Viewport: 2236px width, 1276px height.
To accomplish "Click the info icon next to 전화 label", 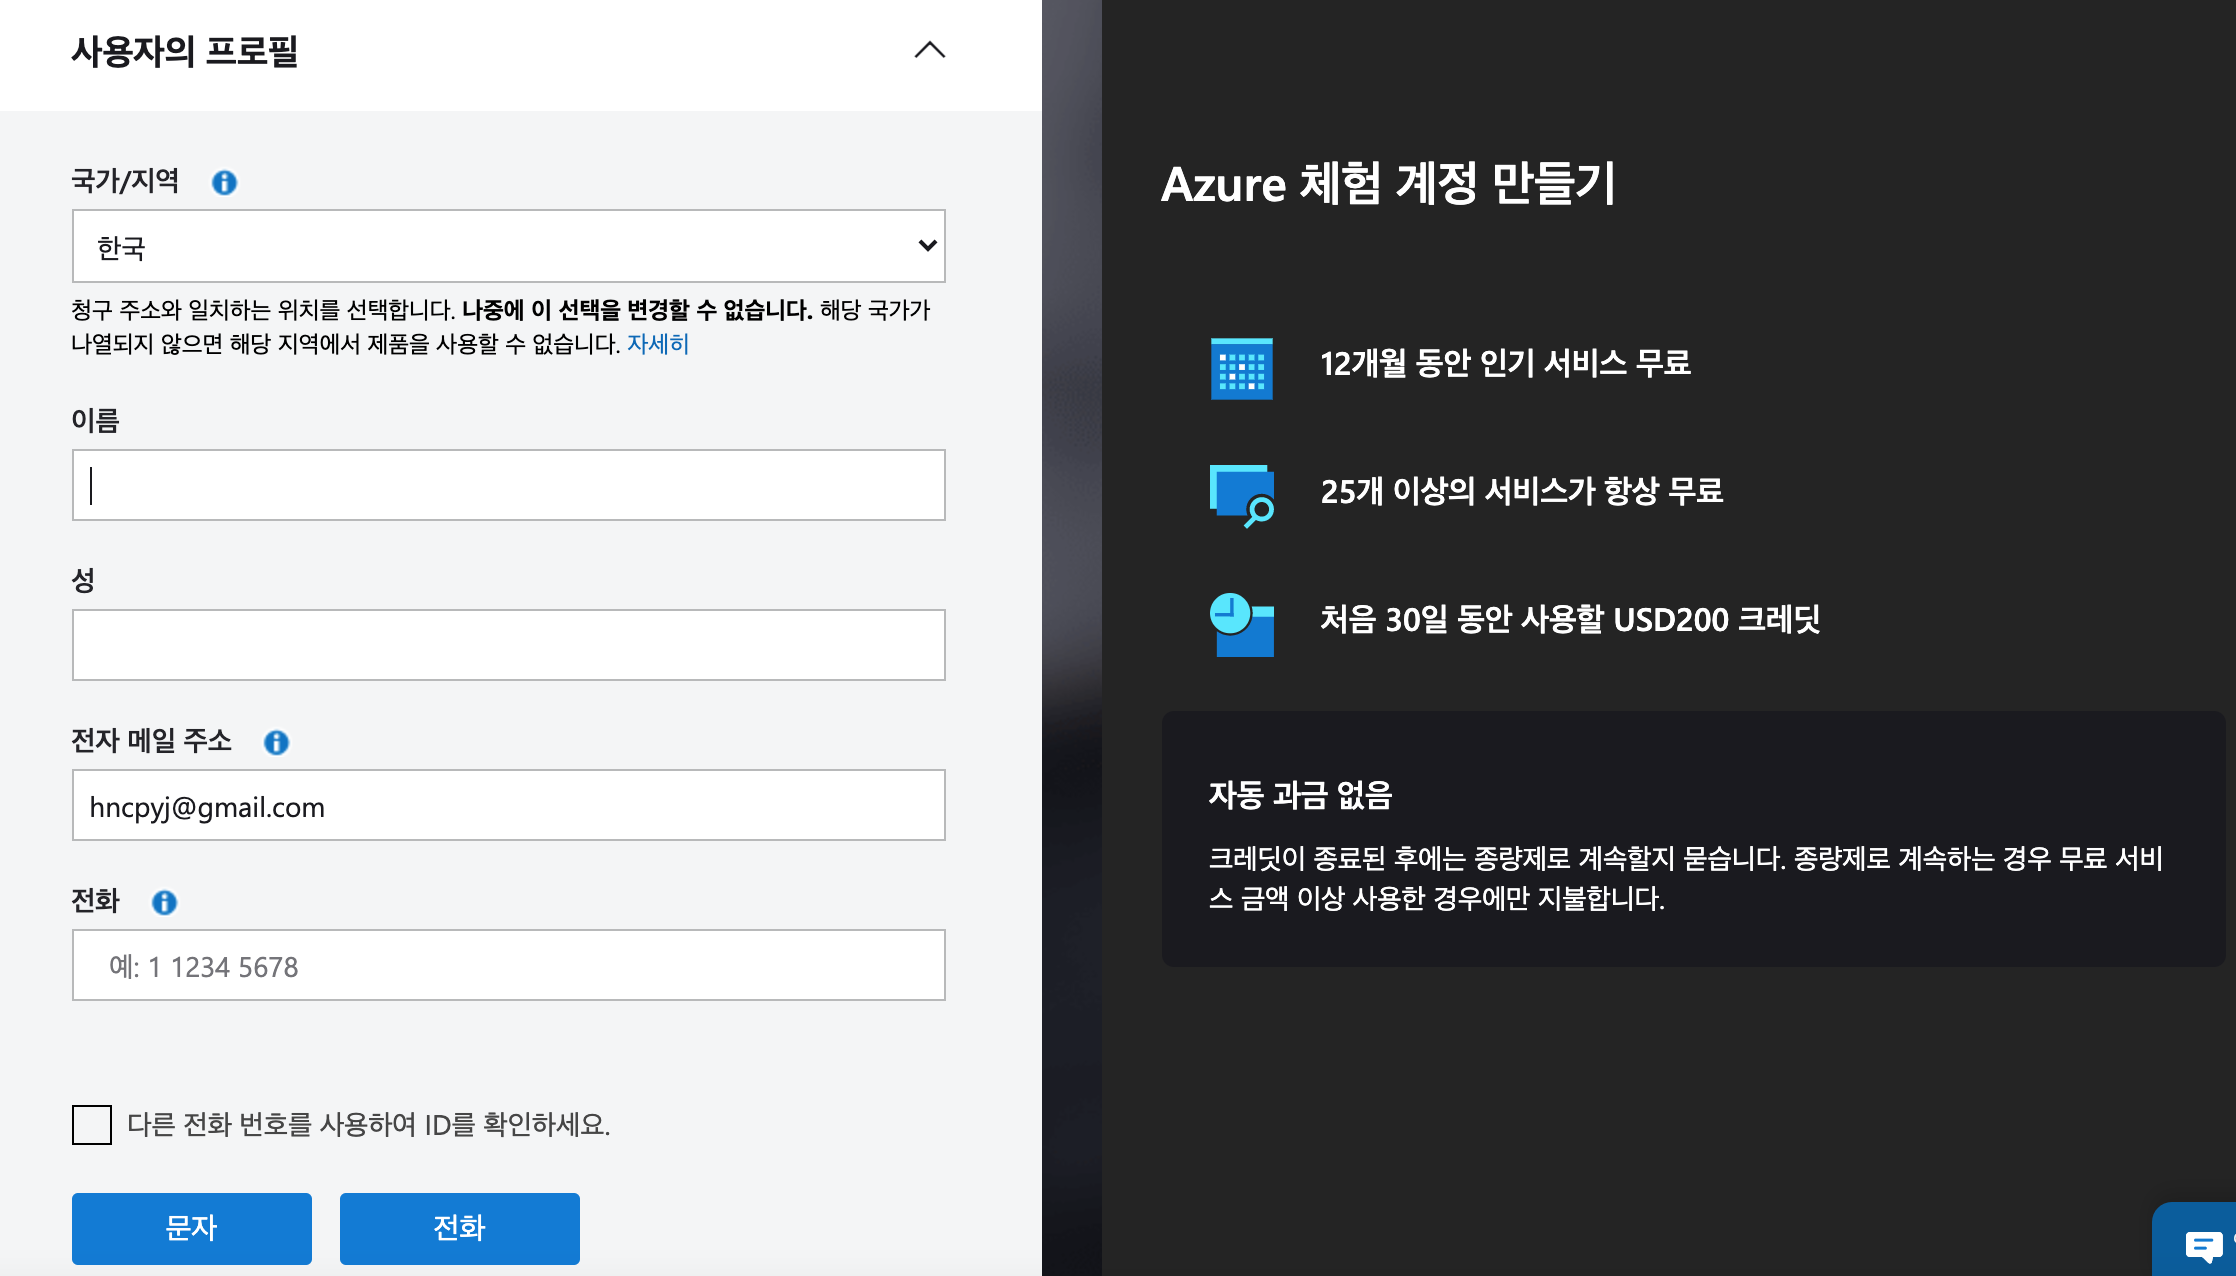I will pos(164,902).
